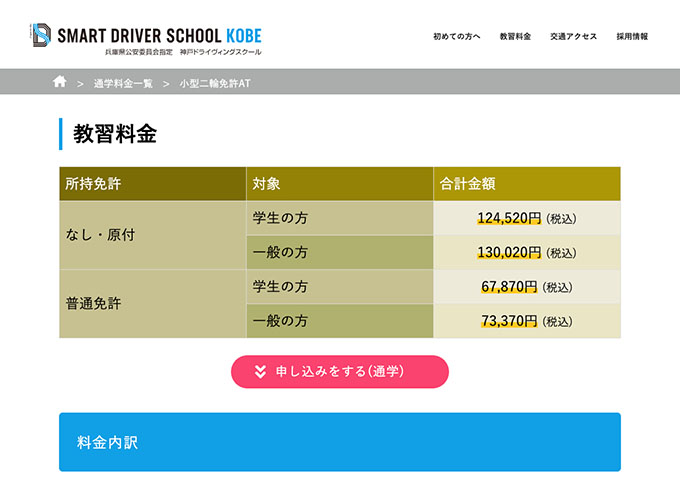Select the 73,370円 price cell
The height and width of the screenshot is (480, 680).
coord(509,321)
